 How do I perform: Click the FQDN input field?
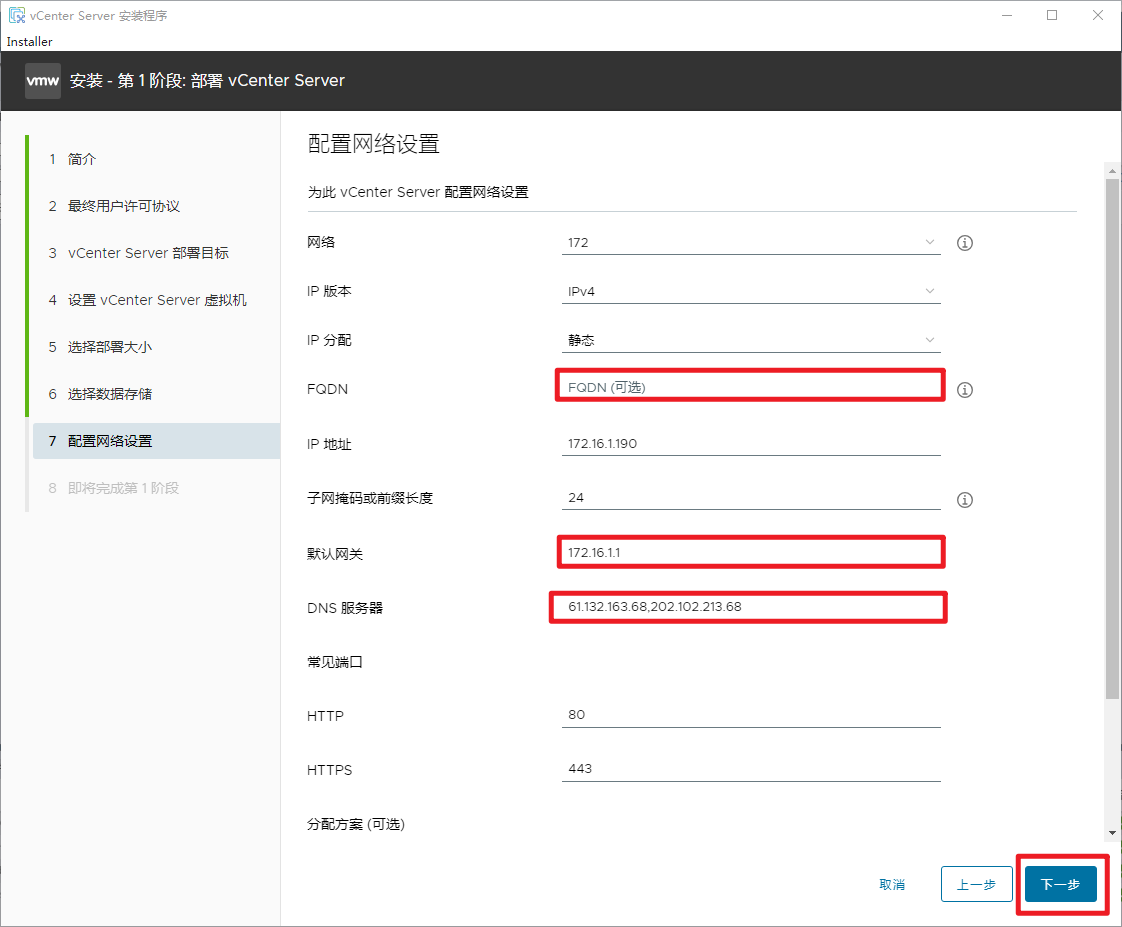point(750,387)
